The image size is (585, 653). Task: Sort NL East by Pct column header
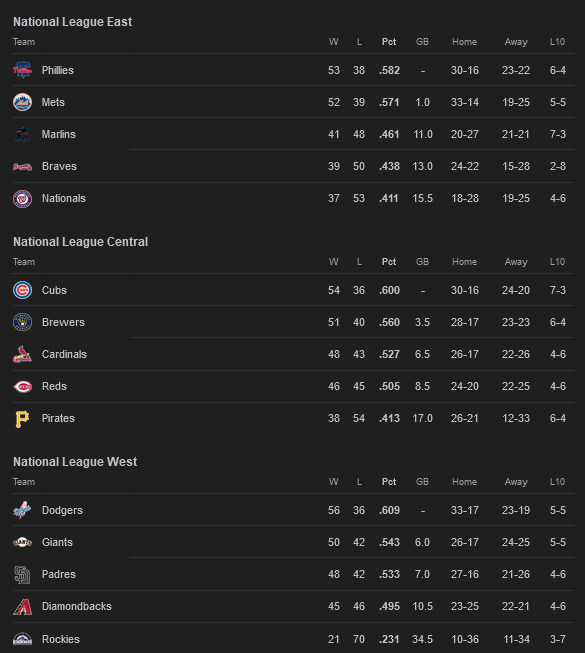pyautogui.click(x=389, y=42)
